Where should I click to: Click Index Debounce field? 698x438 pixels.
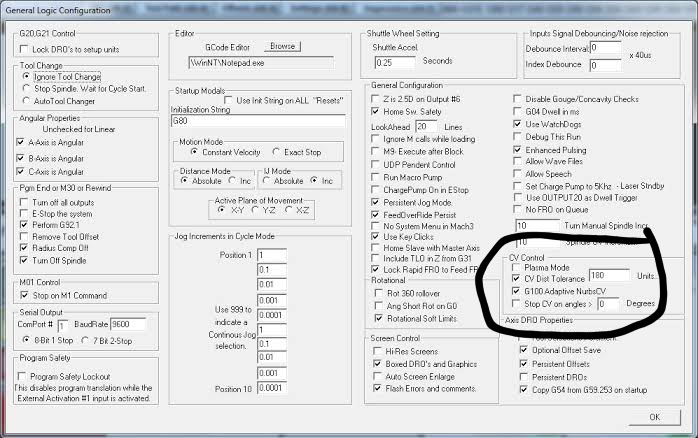(605, 65)
